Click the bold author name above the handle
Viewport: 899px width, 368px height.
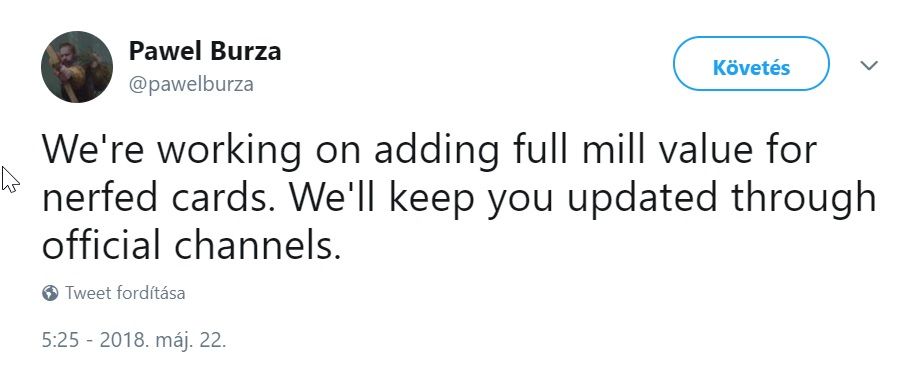[x=205, y=51]
